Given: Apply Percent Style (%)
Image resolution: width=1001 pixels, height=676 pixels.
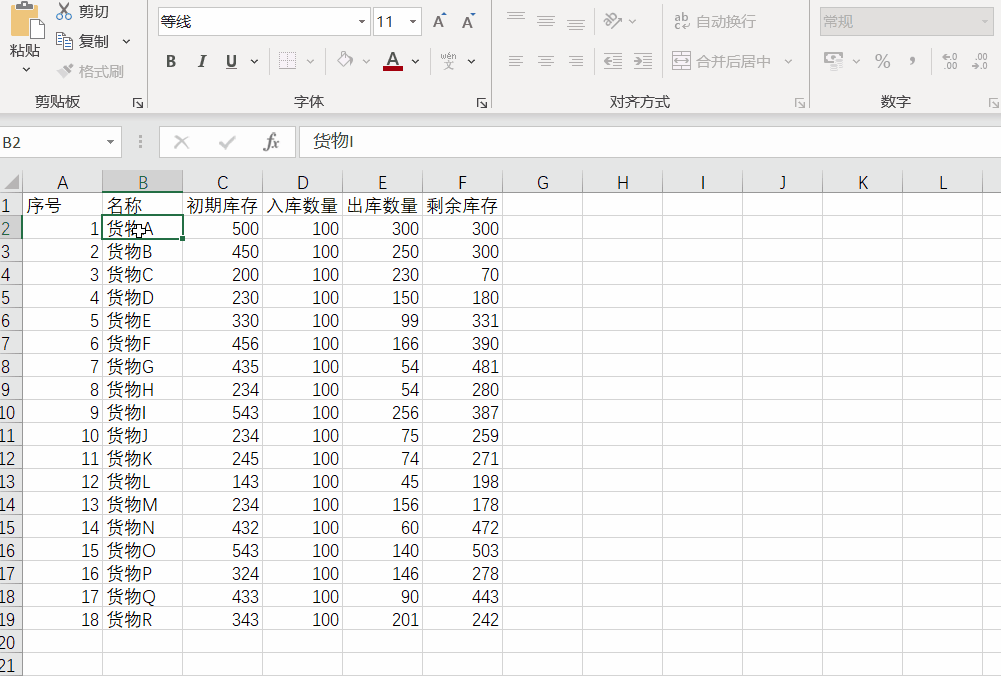Looking at the screenshot, I should (882, 61).
